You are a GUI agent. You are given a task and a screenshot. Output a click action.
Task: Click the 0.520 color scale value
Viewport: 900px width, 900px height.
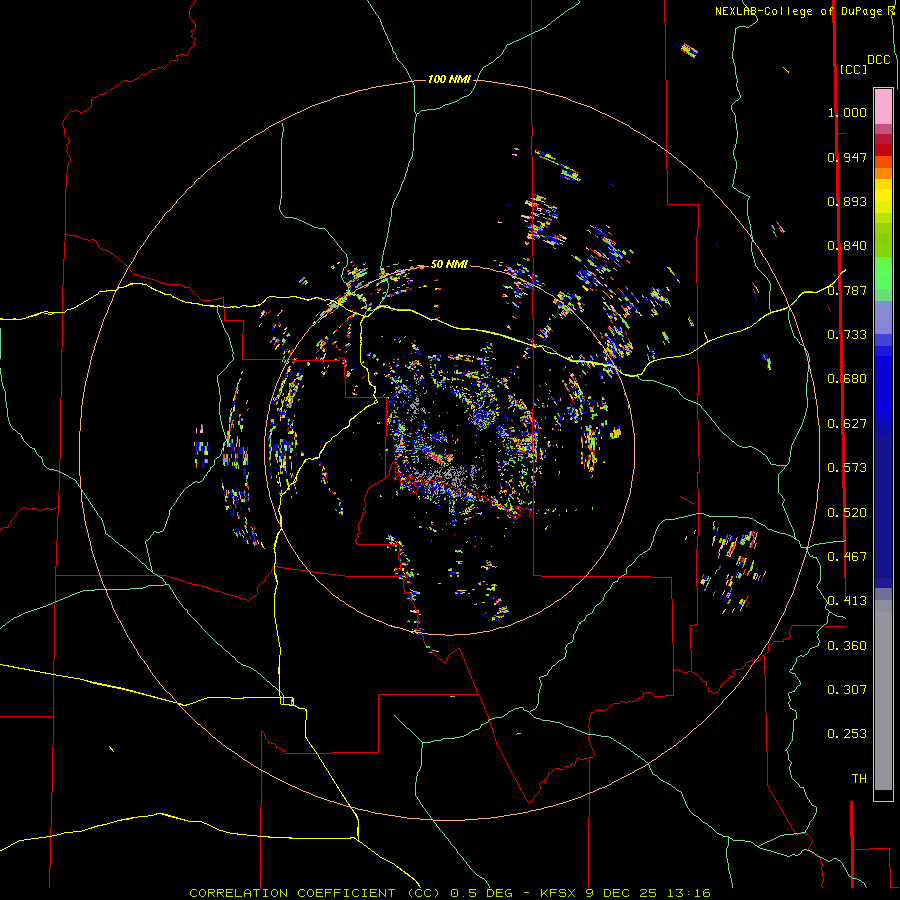tap(847, 513)
